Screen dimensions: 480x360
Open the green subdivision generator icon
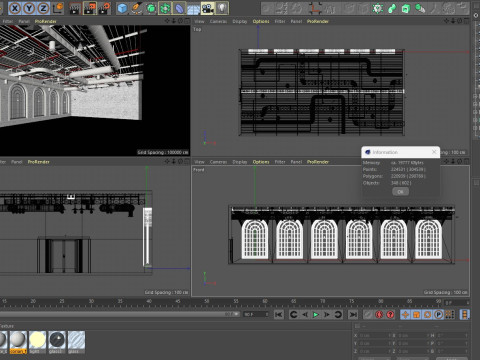click(151, 8)
